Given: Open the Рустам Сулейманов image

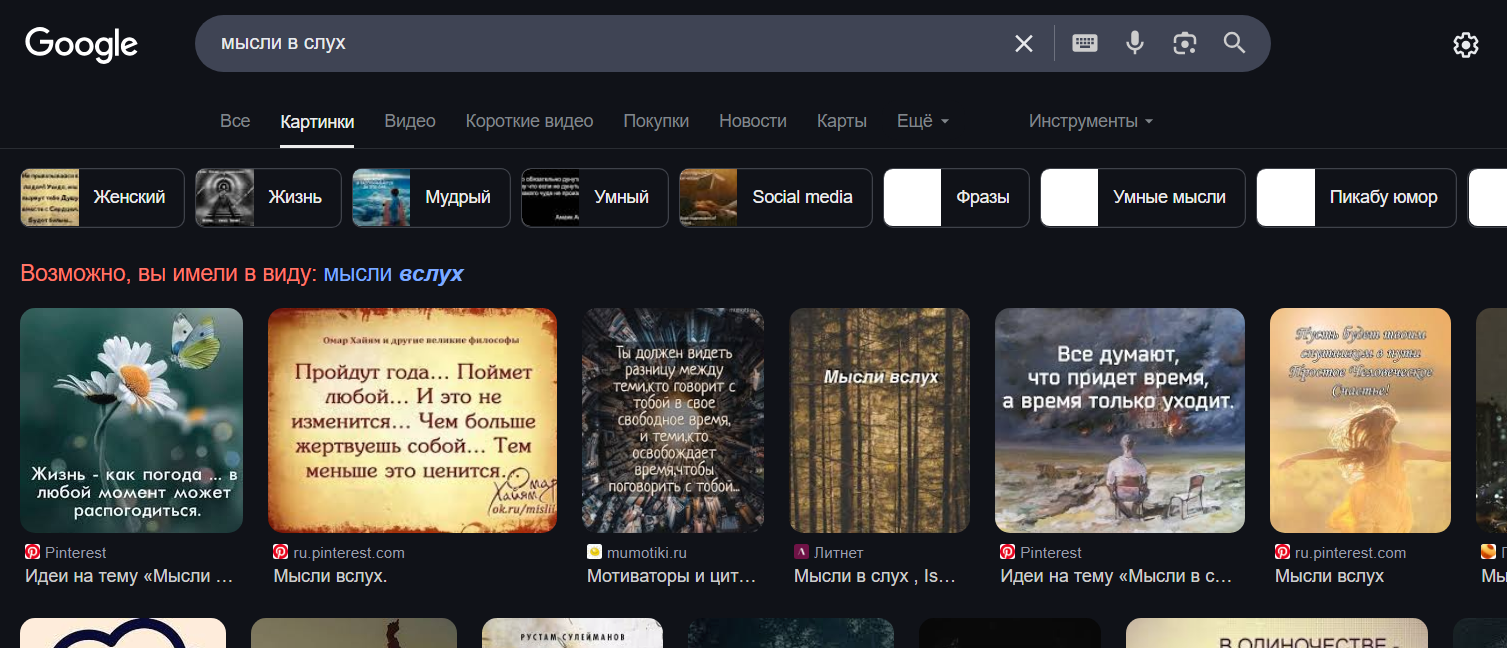Looking at the screenshot, I should point(572,633).
